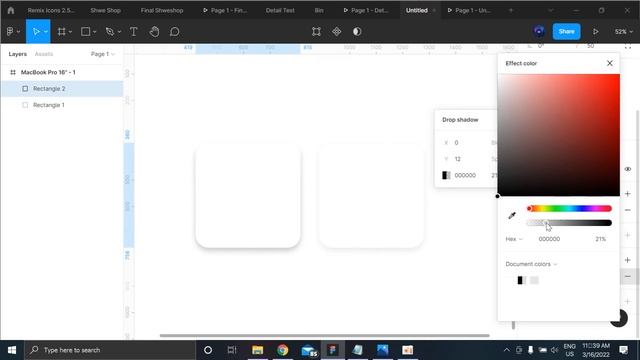
Task: Select the Hand tool
Action: coord(154,31)
